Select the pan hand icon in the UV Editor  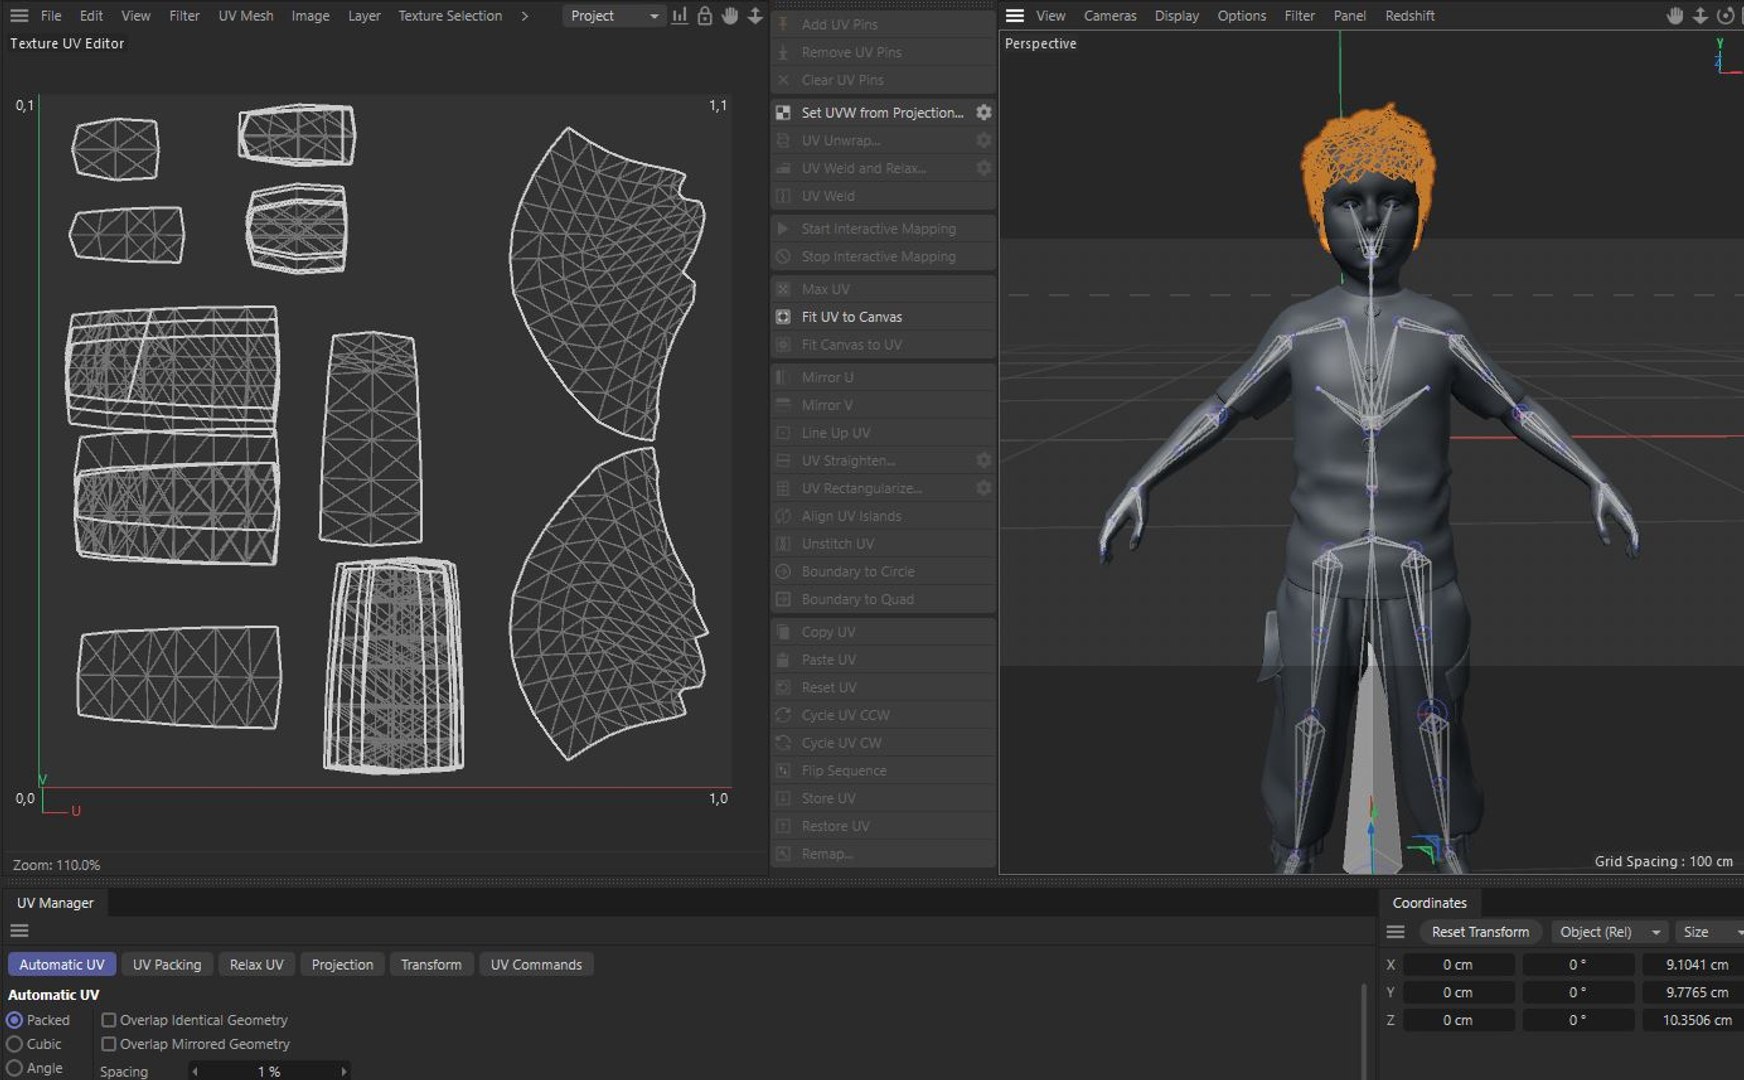click(x=730, y=16)
